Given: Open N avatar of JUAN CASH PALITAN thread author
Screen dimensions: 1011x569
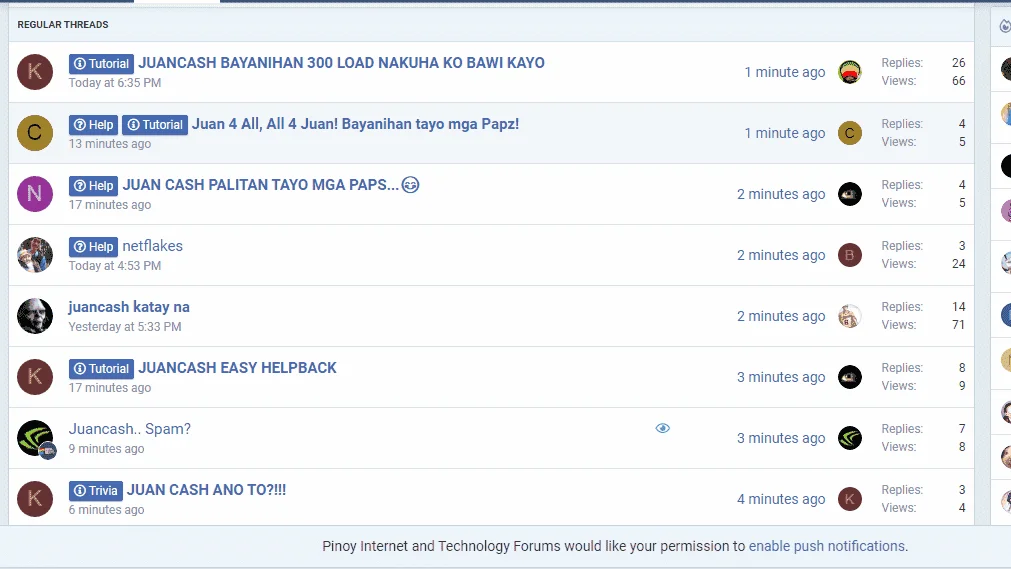Looking at the screenshot, I should click(x=35, y=194).
